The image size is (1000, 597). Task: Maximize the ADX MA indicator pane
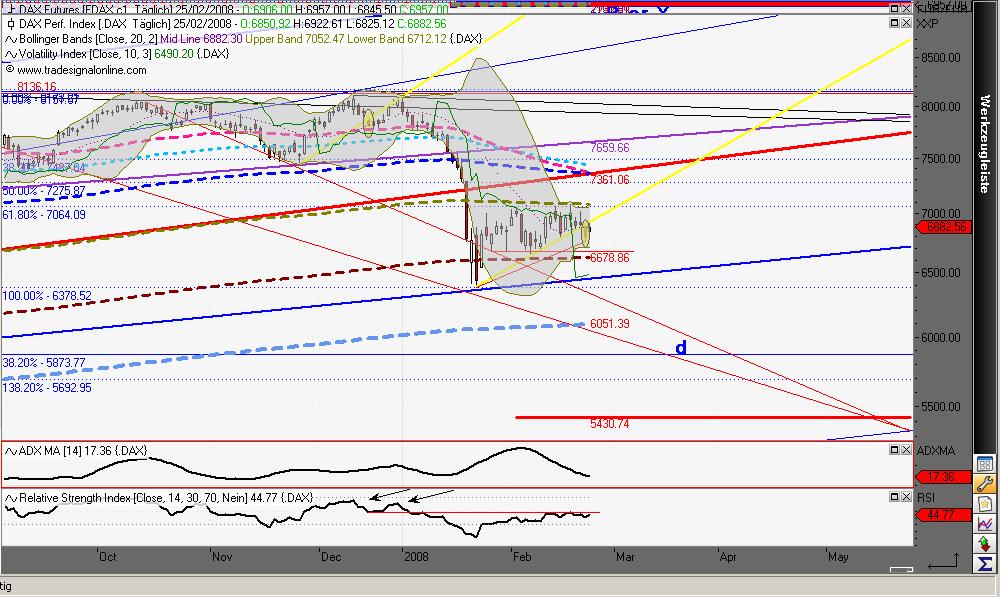click(894, 450)
